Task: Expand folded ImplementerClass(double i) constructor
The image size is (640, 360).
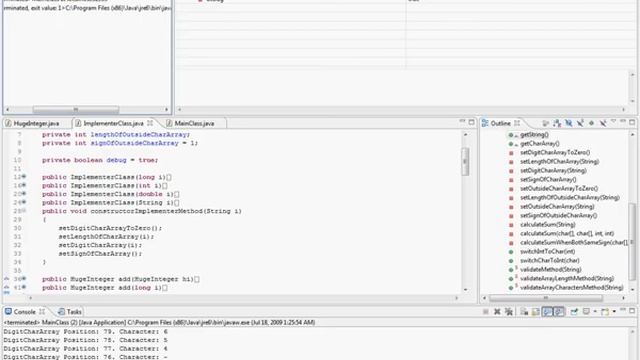Action: click(x=24, y=194)
